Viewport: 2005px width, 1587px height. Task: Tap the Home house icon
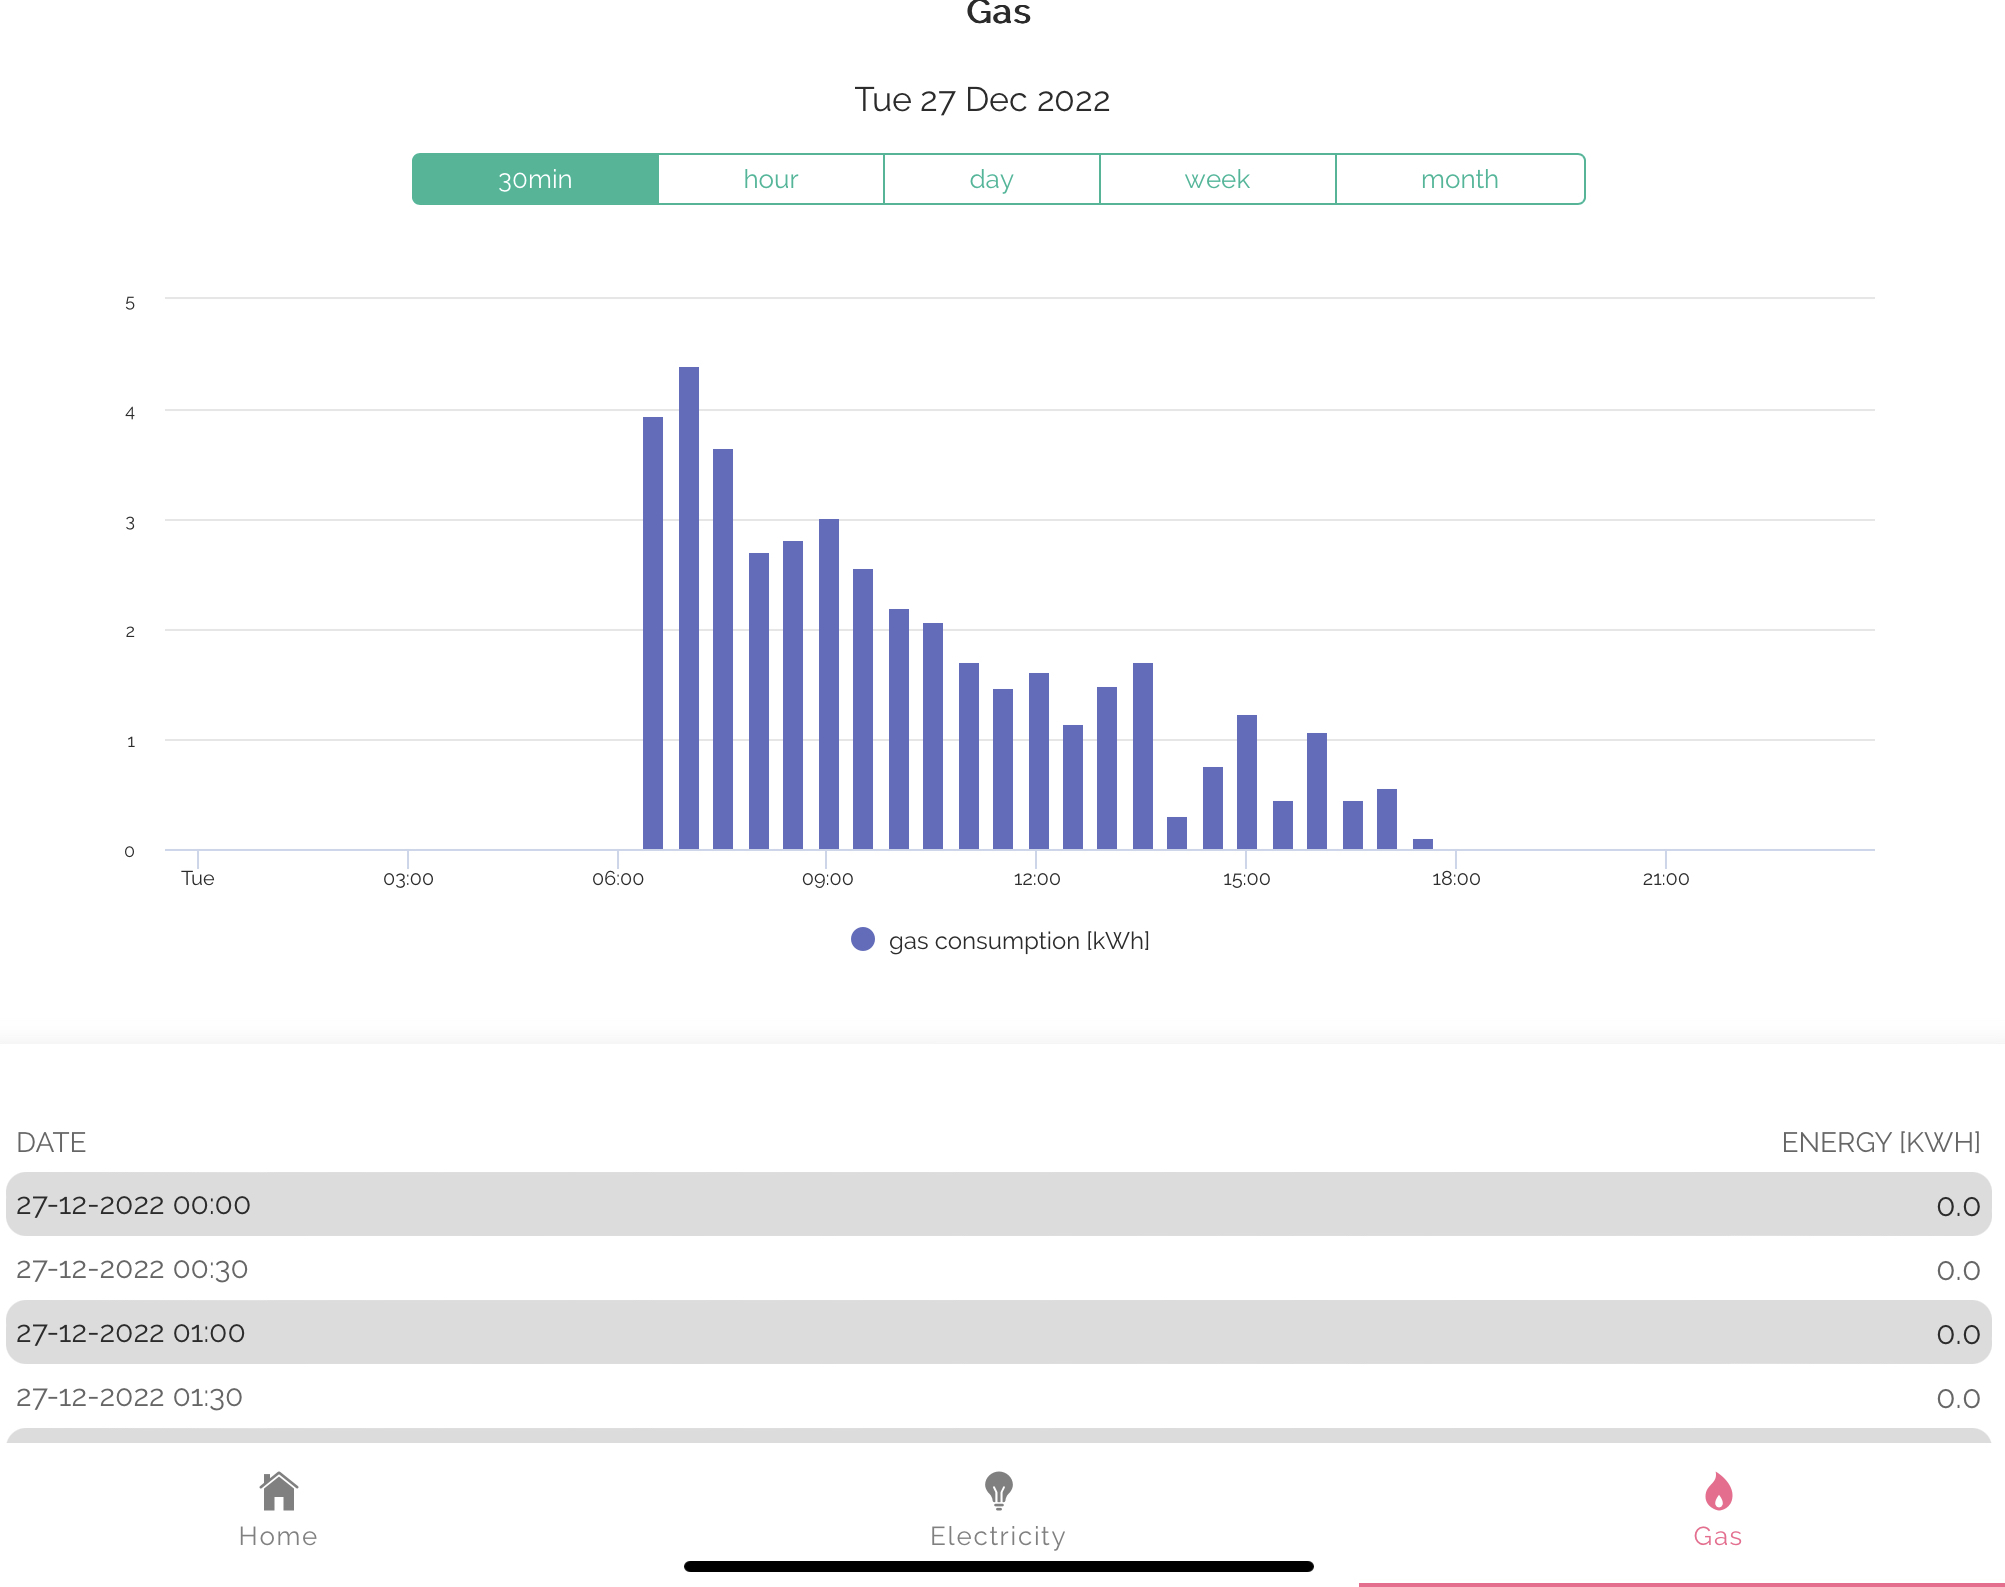278,1491
